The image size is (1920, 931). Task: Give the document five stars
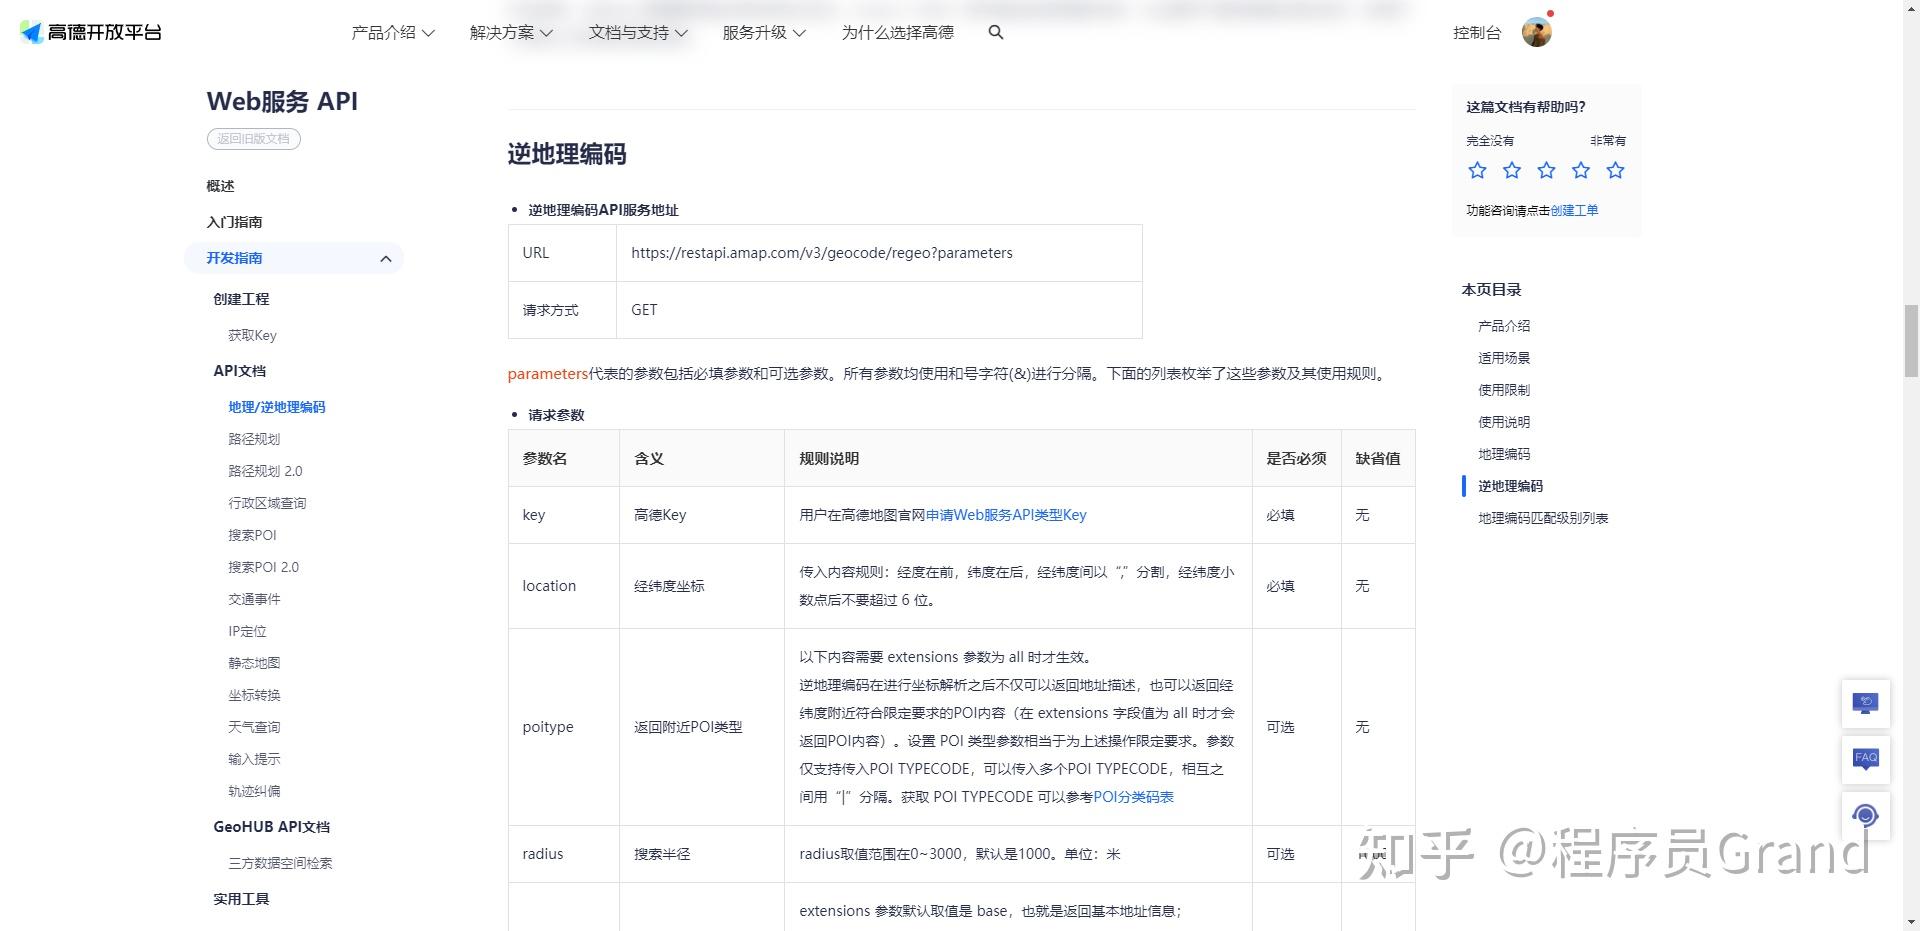(1615, 171)
